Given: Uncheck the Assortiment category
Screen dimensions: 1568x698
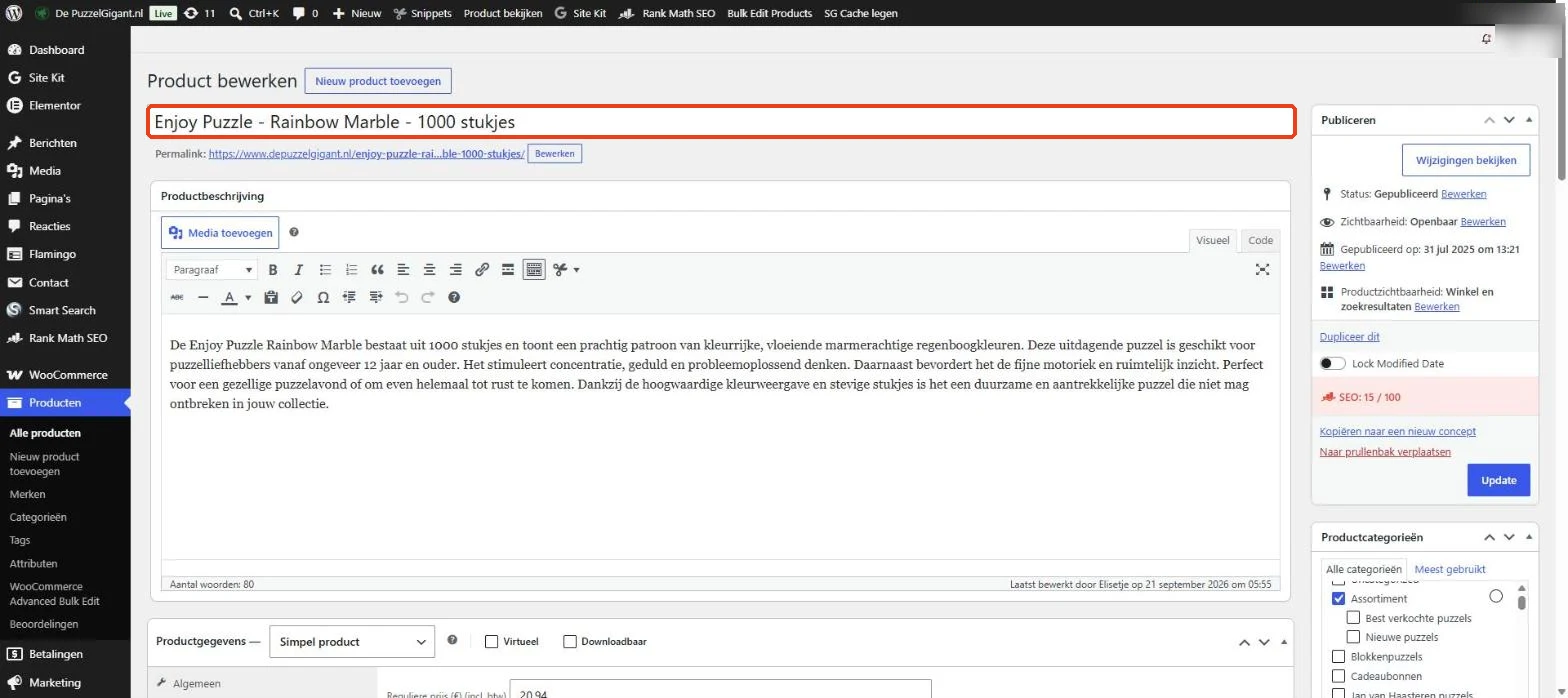Looking at the screenshot, I should pyautogui.click(x=1338, y=598).
